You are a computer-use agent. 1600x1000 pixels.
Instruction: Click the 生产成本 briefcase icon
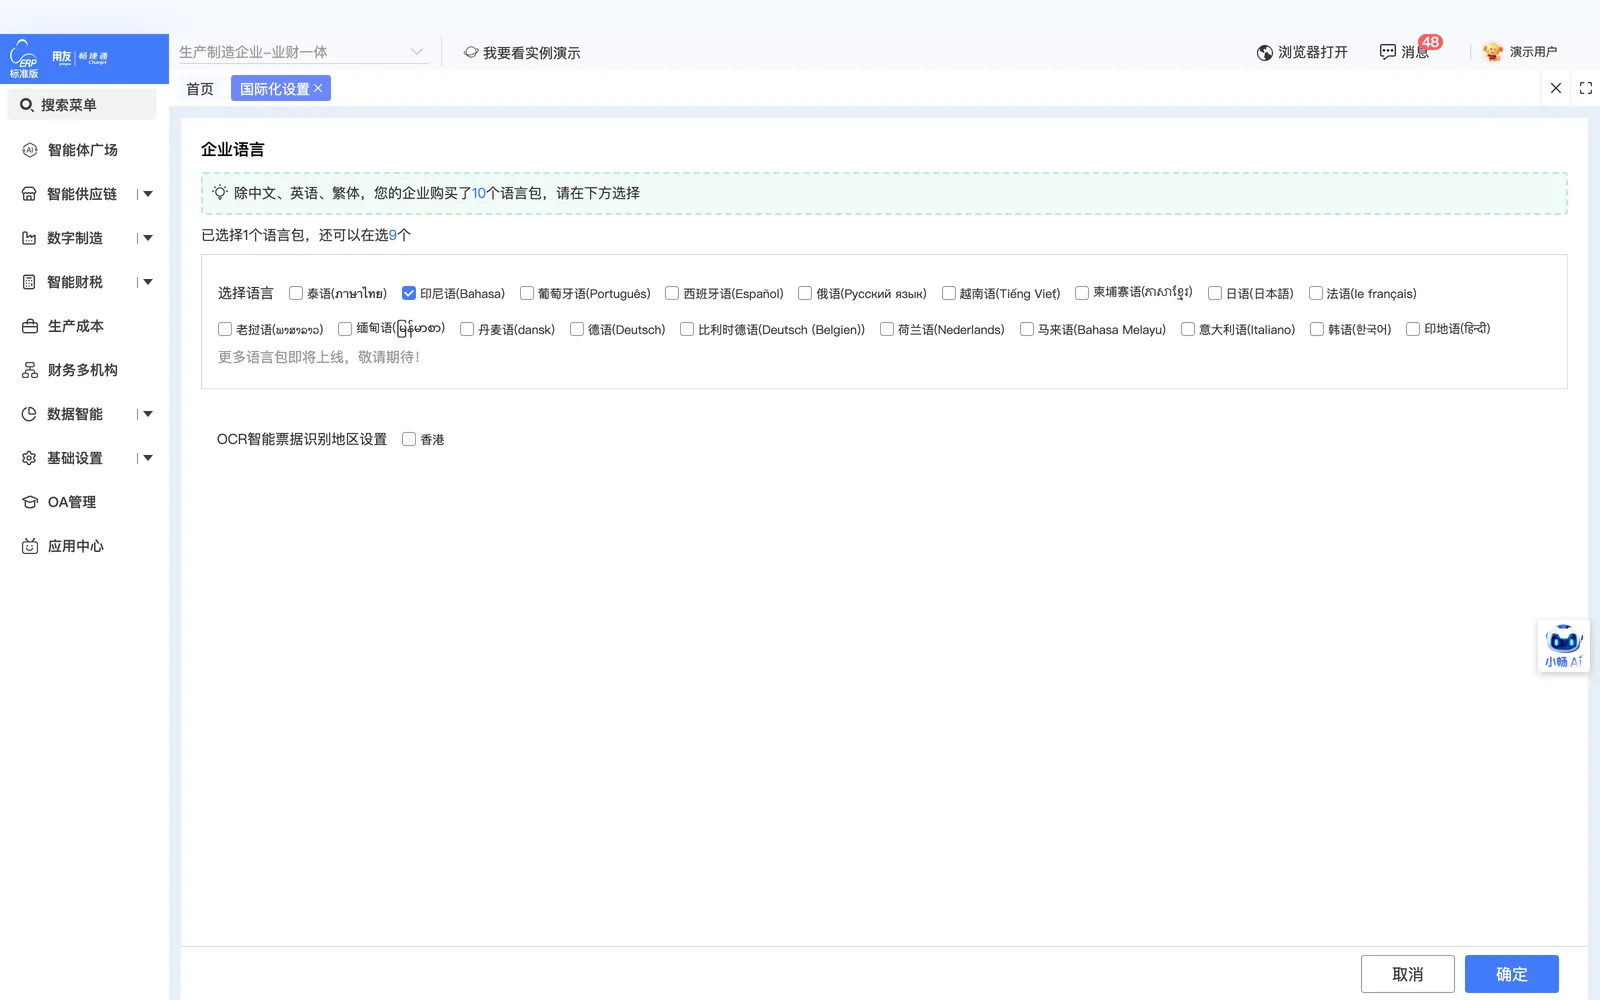click(x=29, y=326)
